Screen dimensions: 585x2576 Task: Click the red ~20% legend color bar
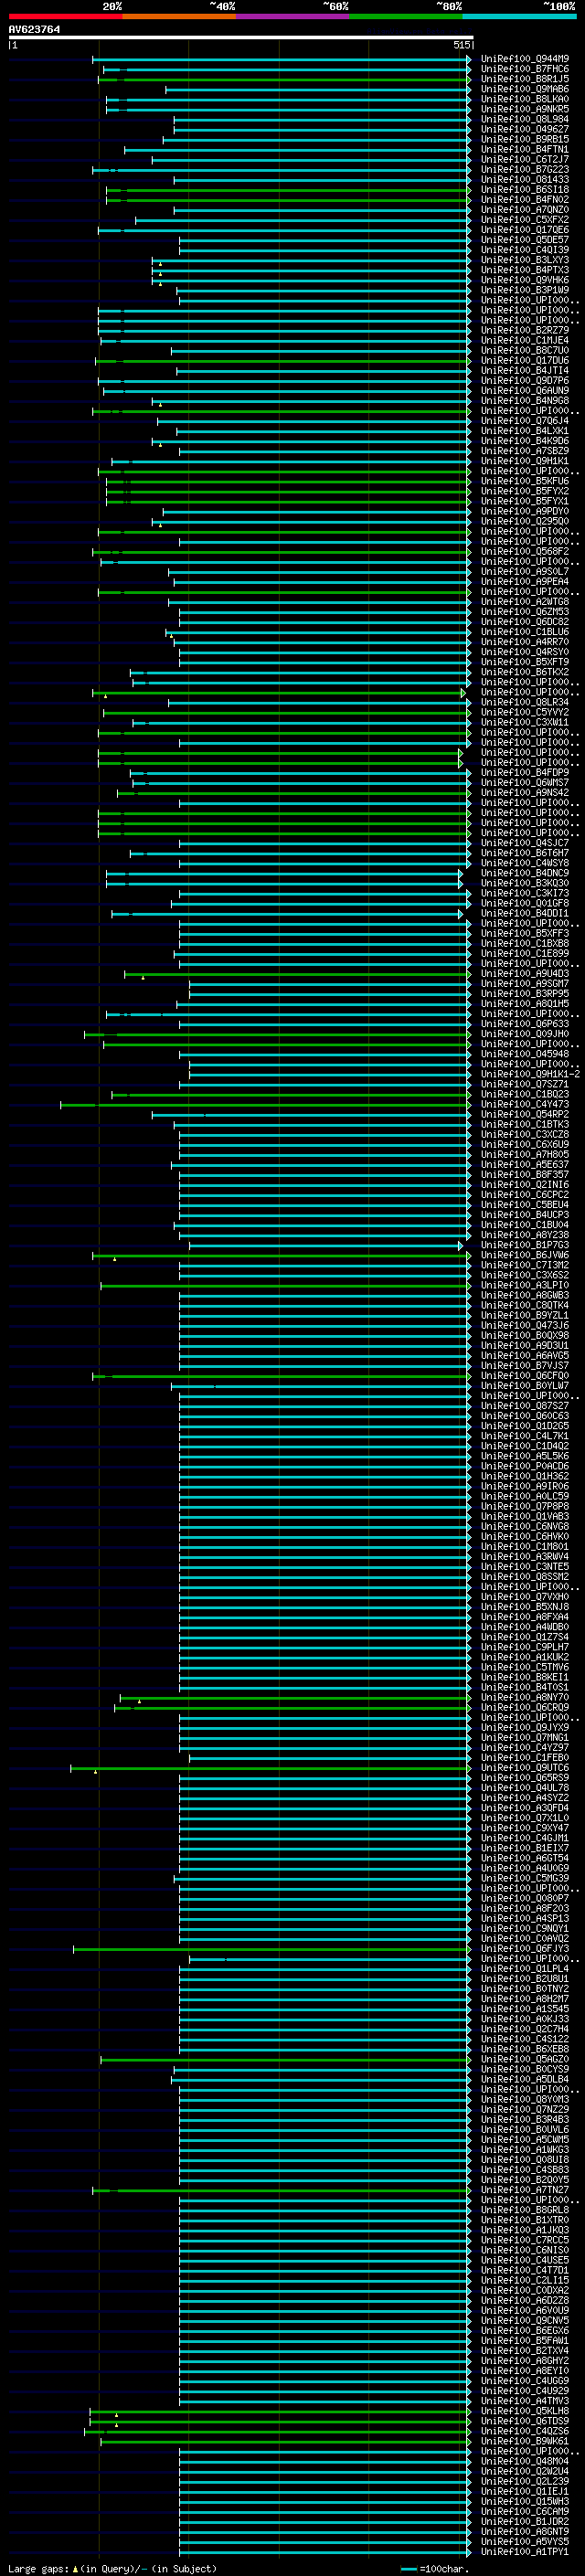tap(65, 17)
